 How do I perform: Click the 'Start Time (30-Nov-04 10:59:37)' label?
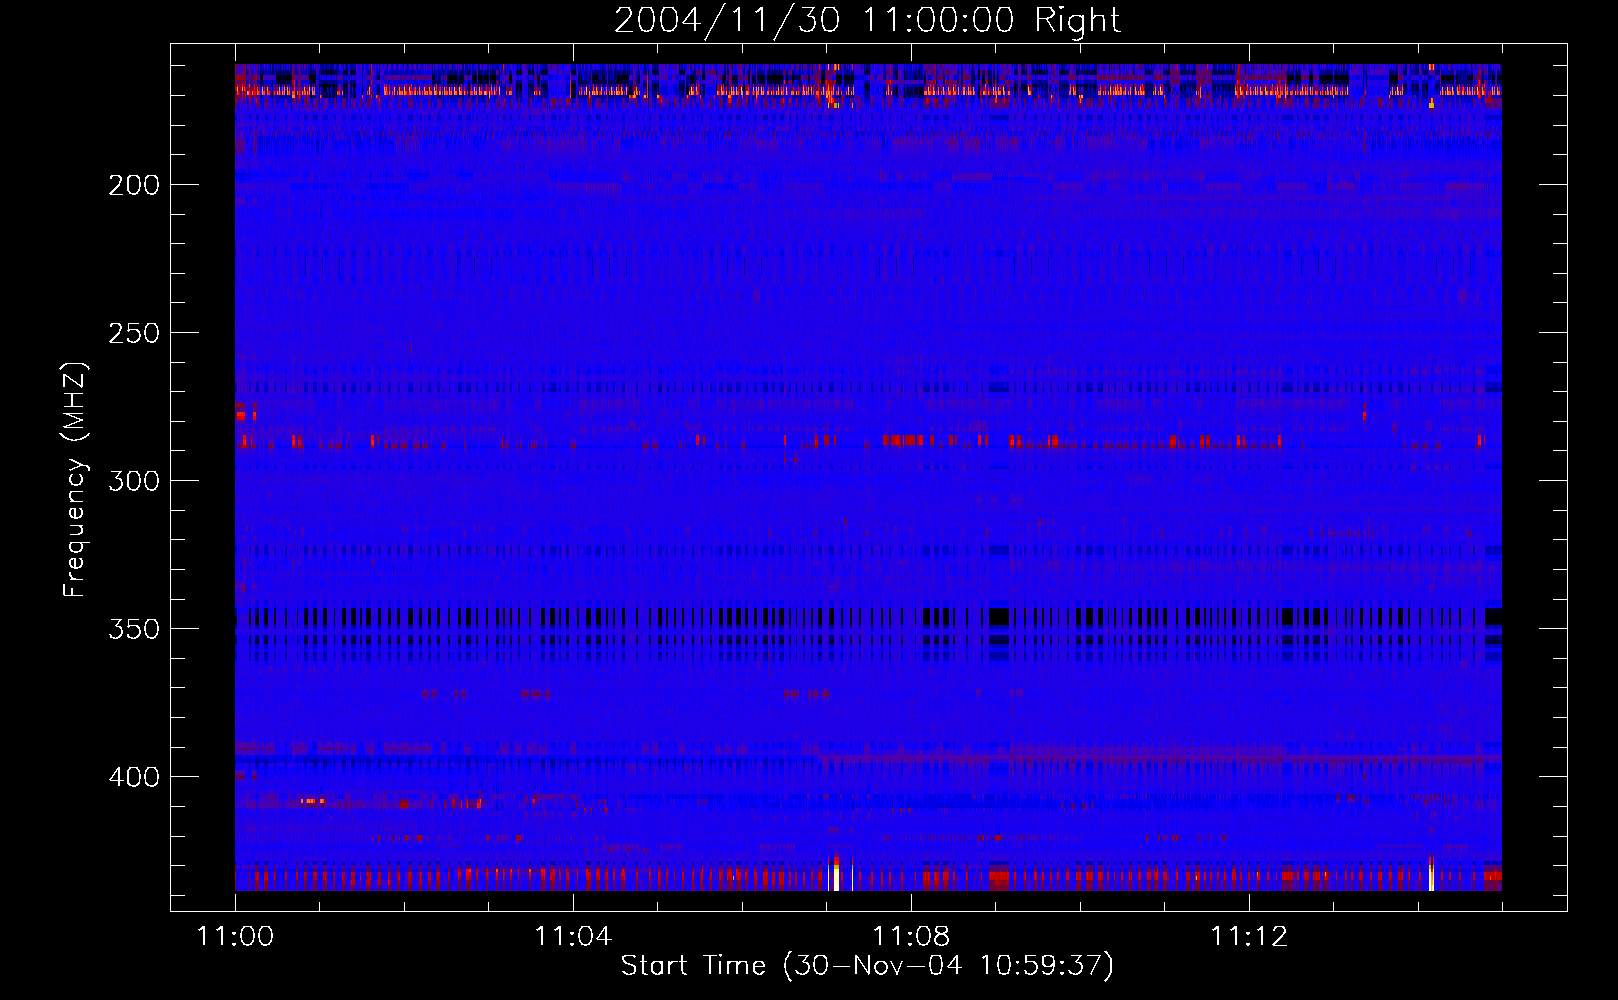click(867, 966)
